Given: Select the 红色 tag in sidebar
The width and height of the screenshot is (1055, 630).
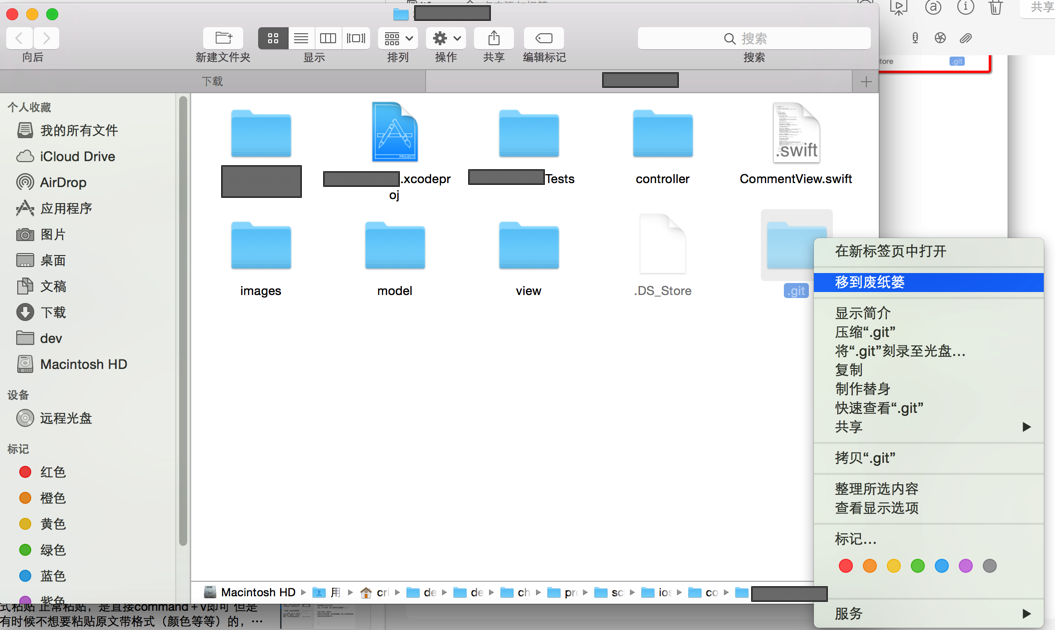Looking at the screenshot, I should tap(42, 472).
